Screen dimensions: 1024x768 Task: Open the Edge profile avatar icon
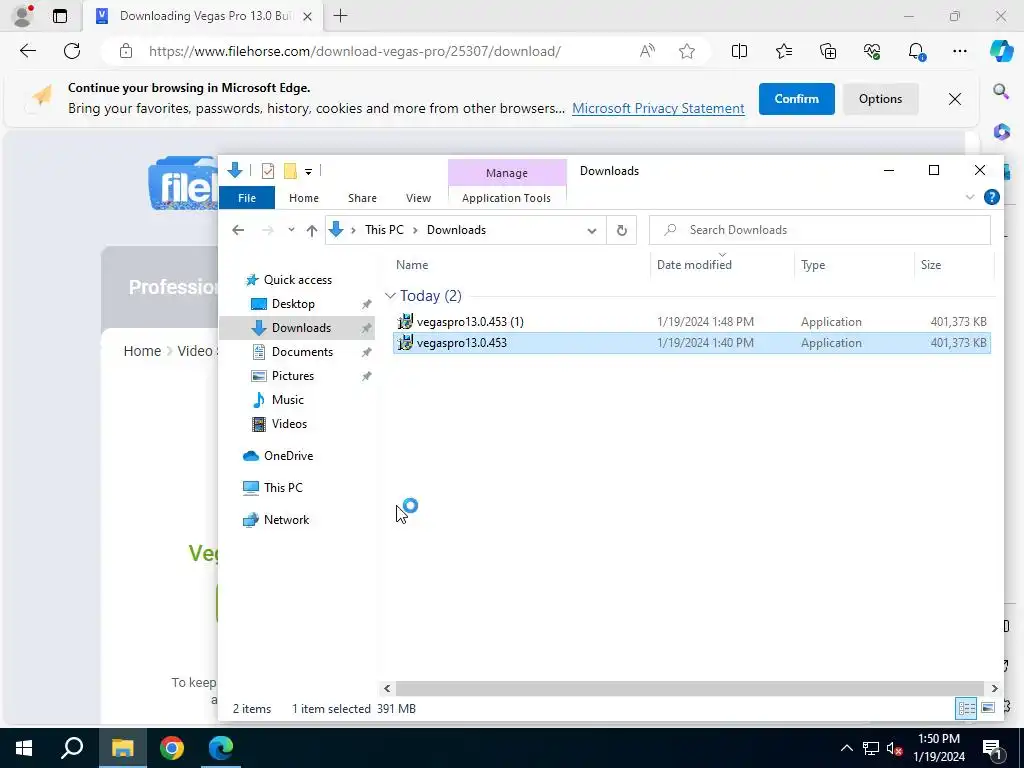pyautogui.click(x=23, y=16)
